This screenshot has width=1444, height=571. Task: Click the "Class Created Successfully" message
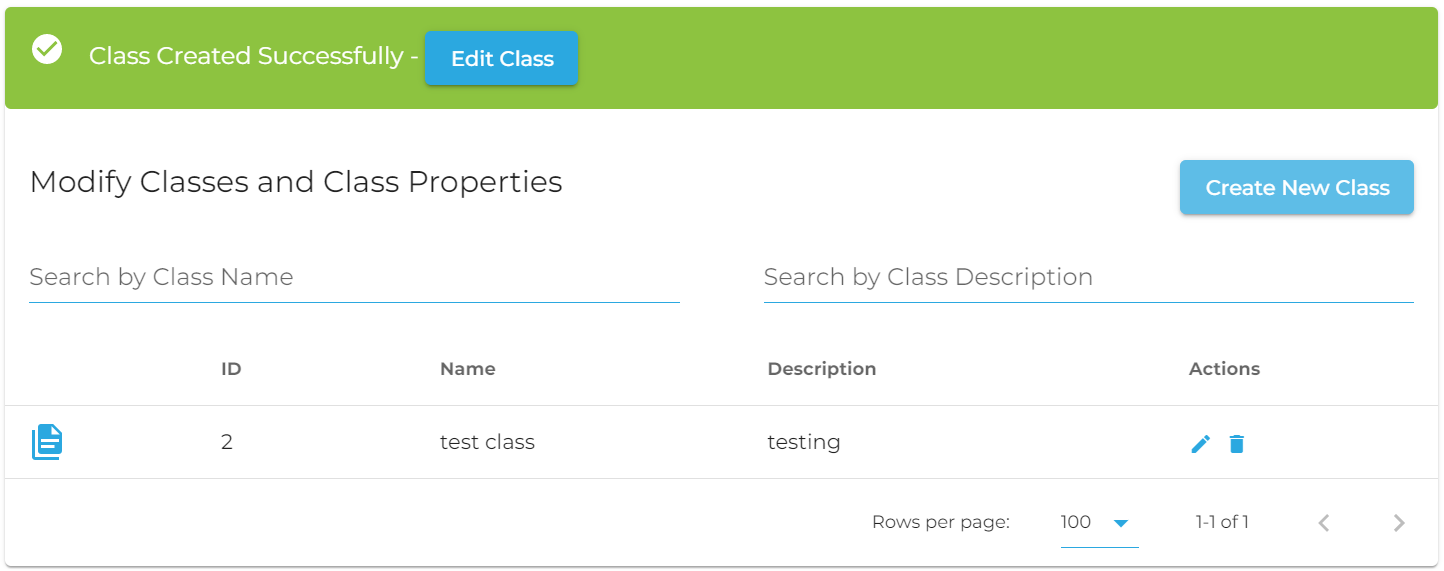pyautogui.click(x=246, y=56)
